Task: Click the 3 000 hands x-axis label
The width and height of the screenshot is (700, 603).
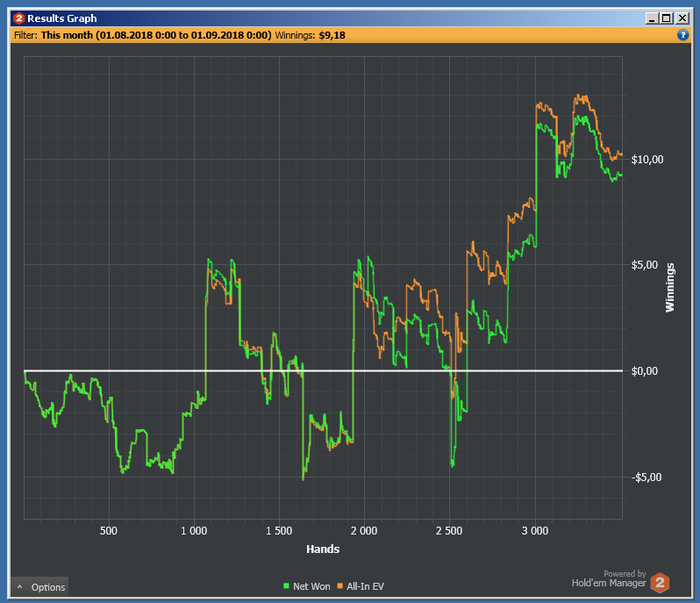Action: 535,531
